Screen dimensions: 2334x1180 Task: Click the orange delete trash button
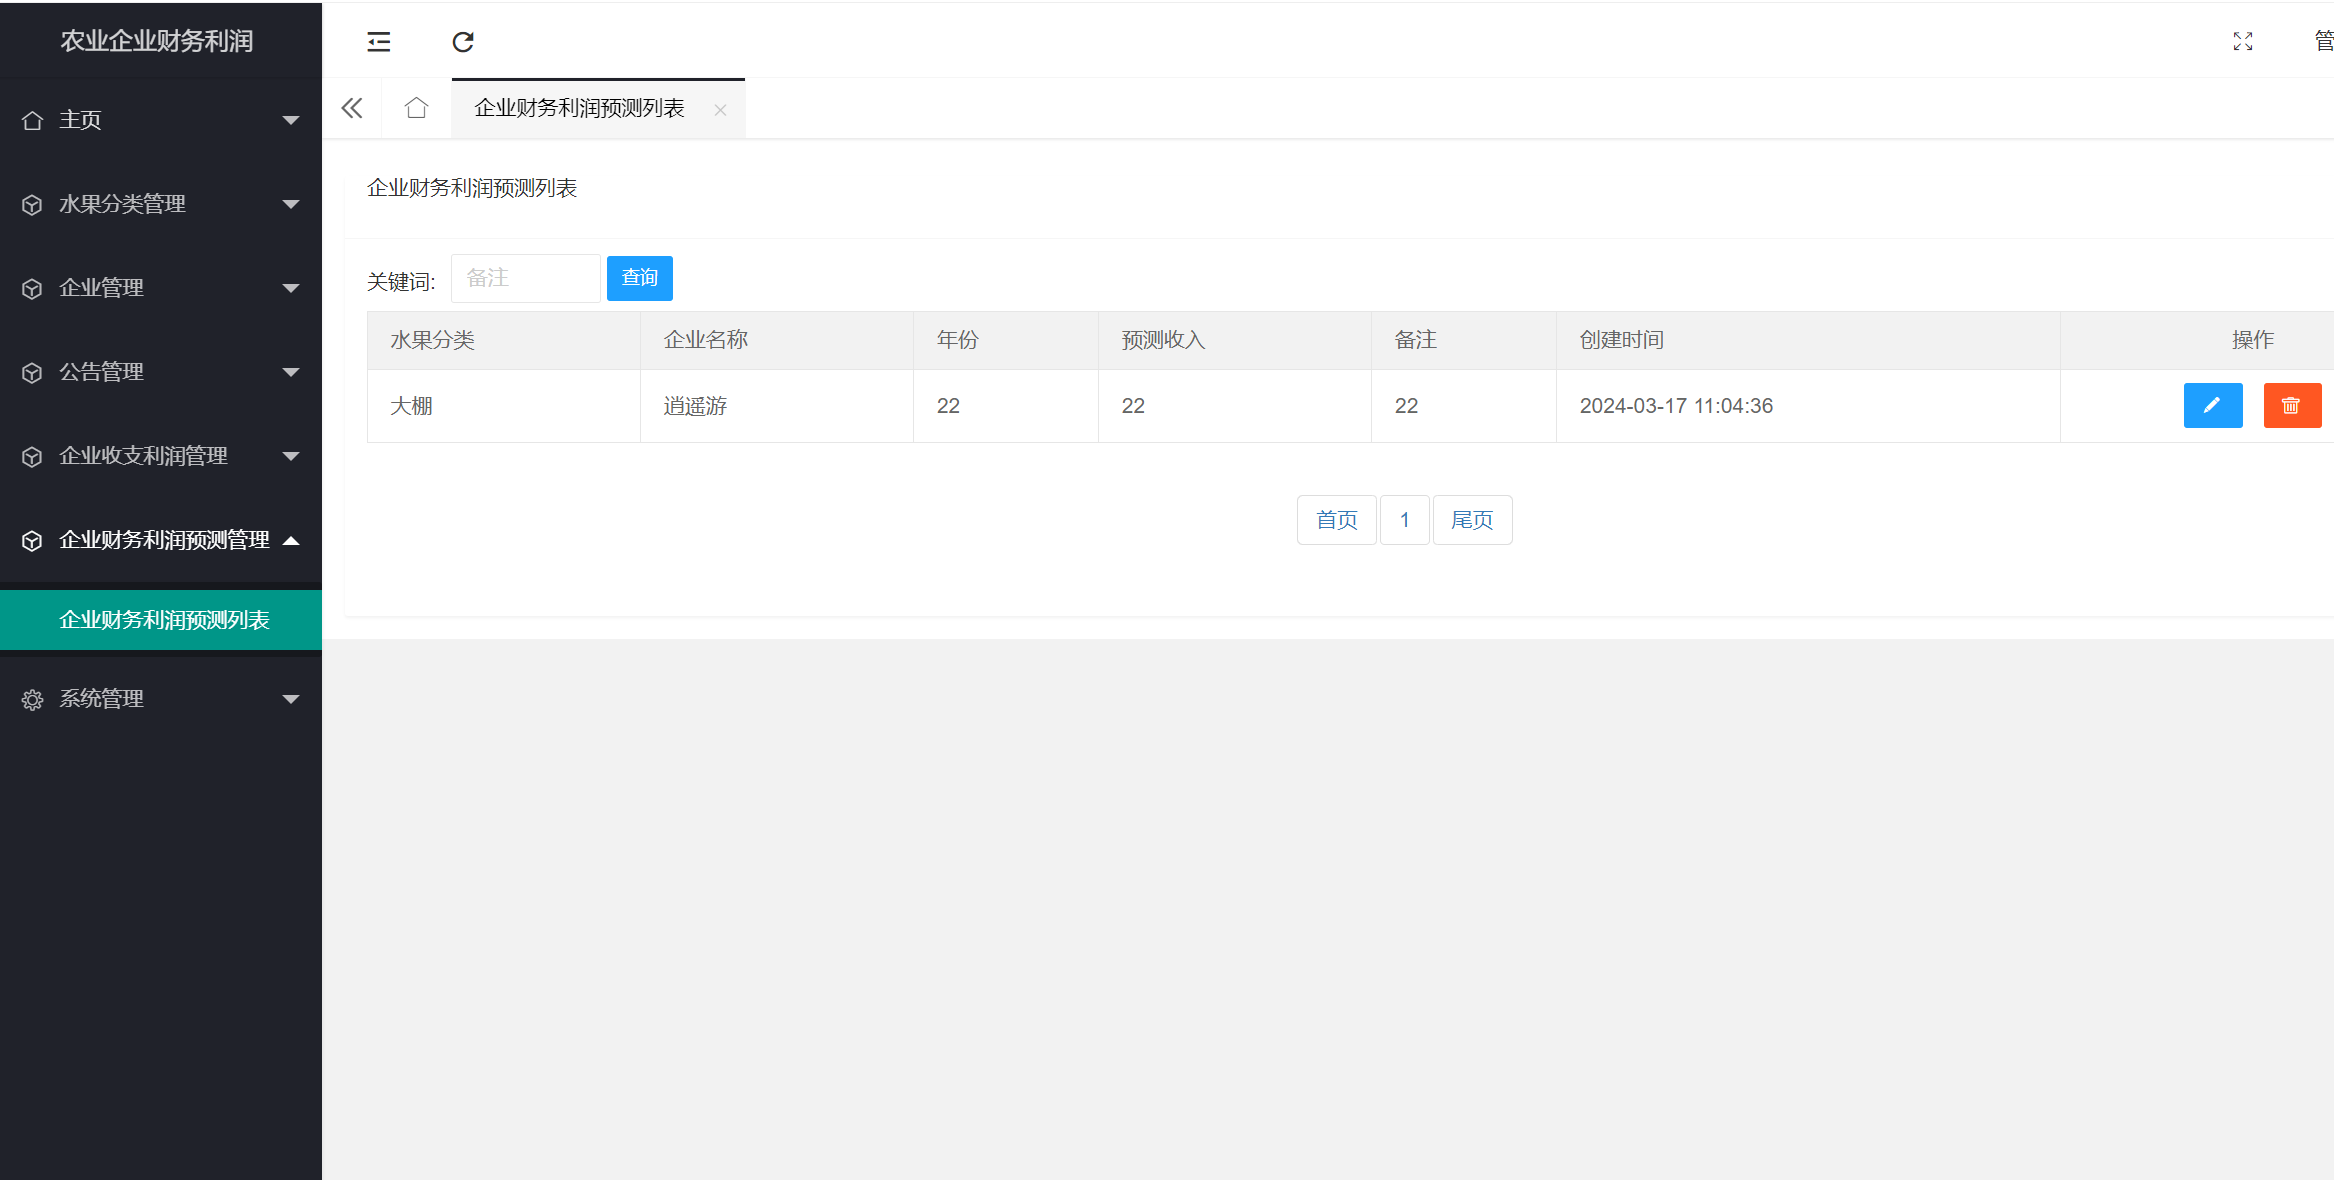point(2291,405)
